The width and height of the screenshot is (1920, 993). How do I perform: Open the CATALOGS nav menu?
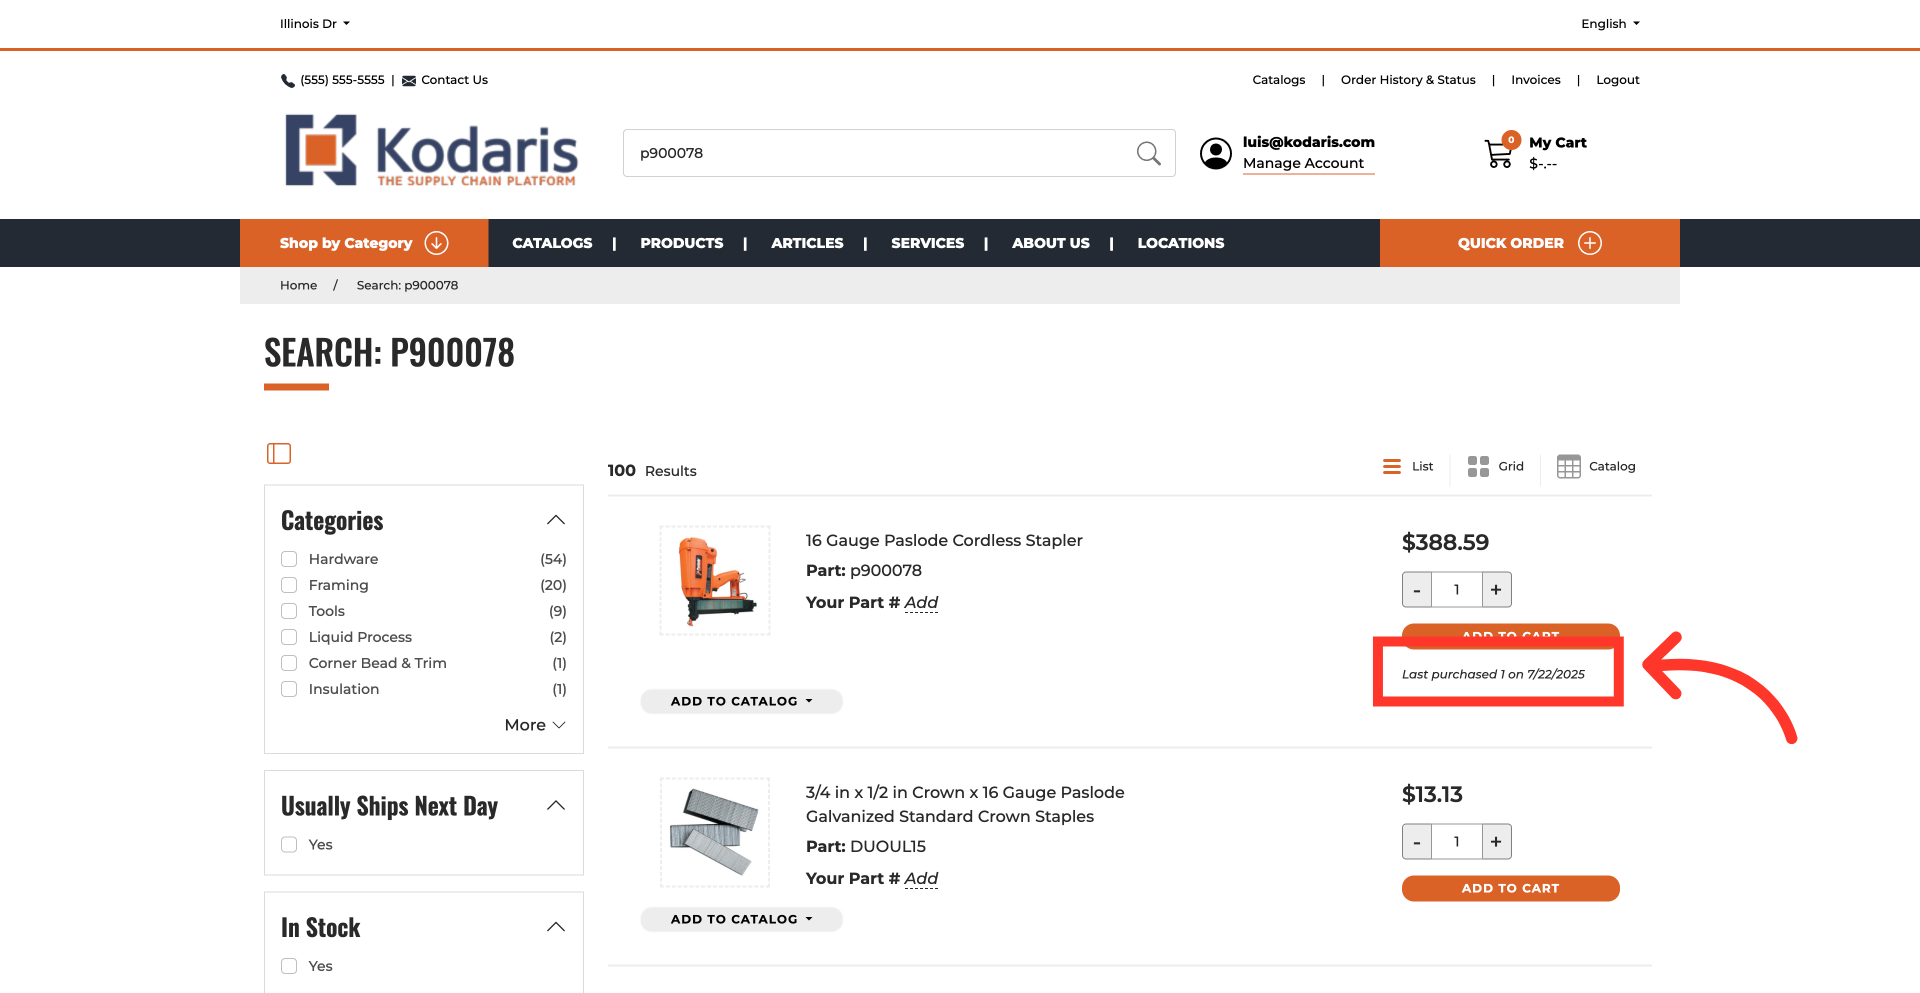[552, 243]
